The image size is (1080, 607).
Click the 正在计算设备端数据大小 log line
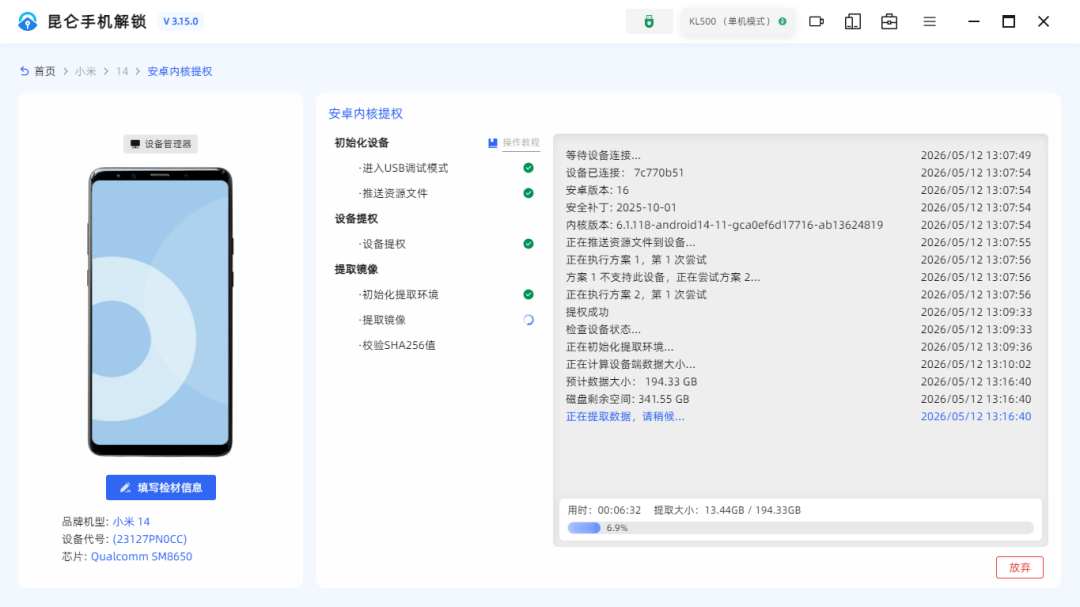pos(630,364)
